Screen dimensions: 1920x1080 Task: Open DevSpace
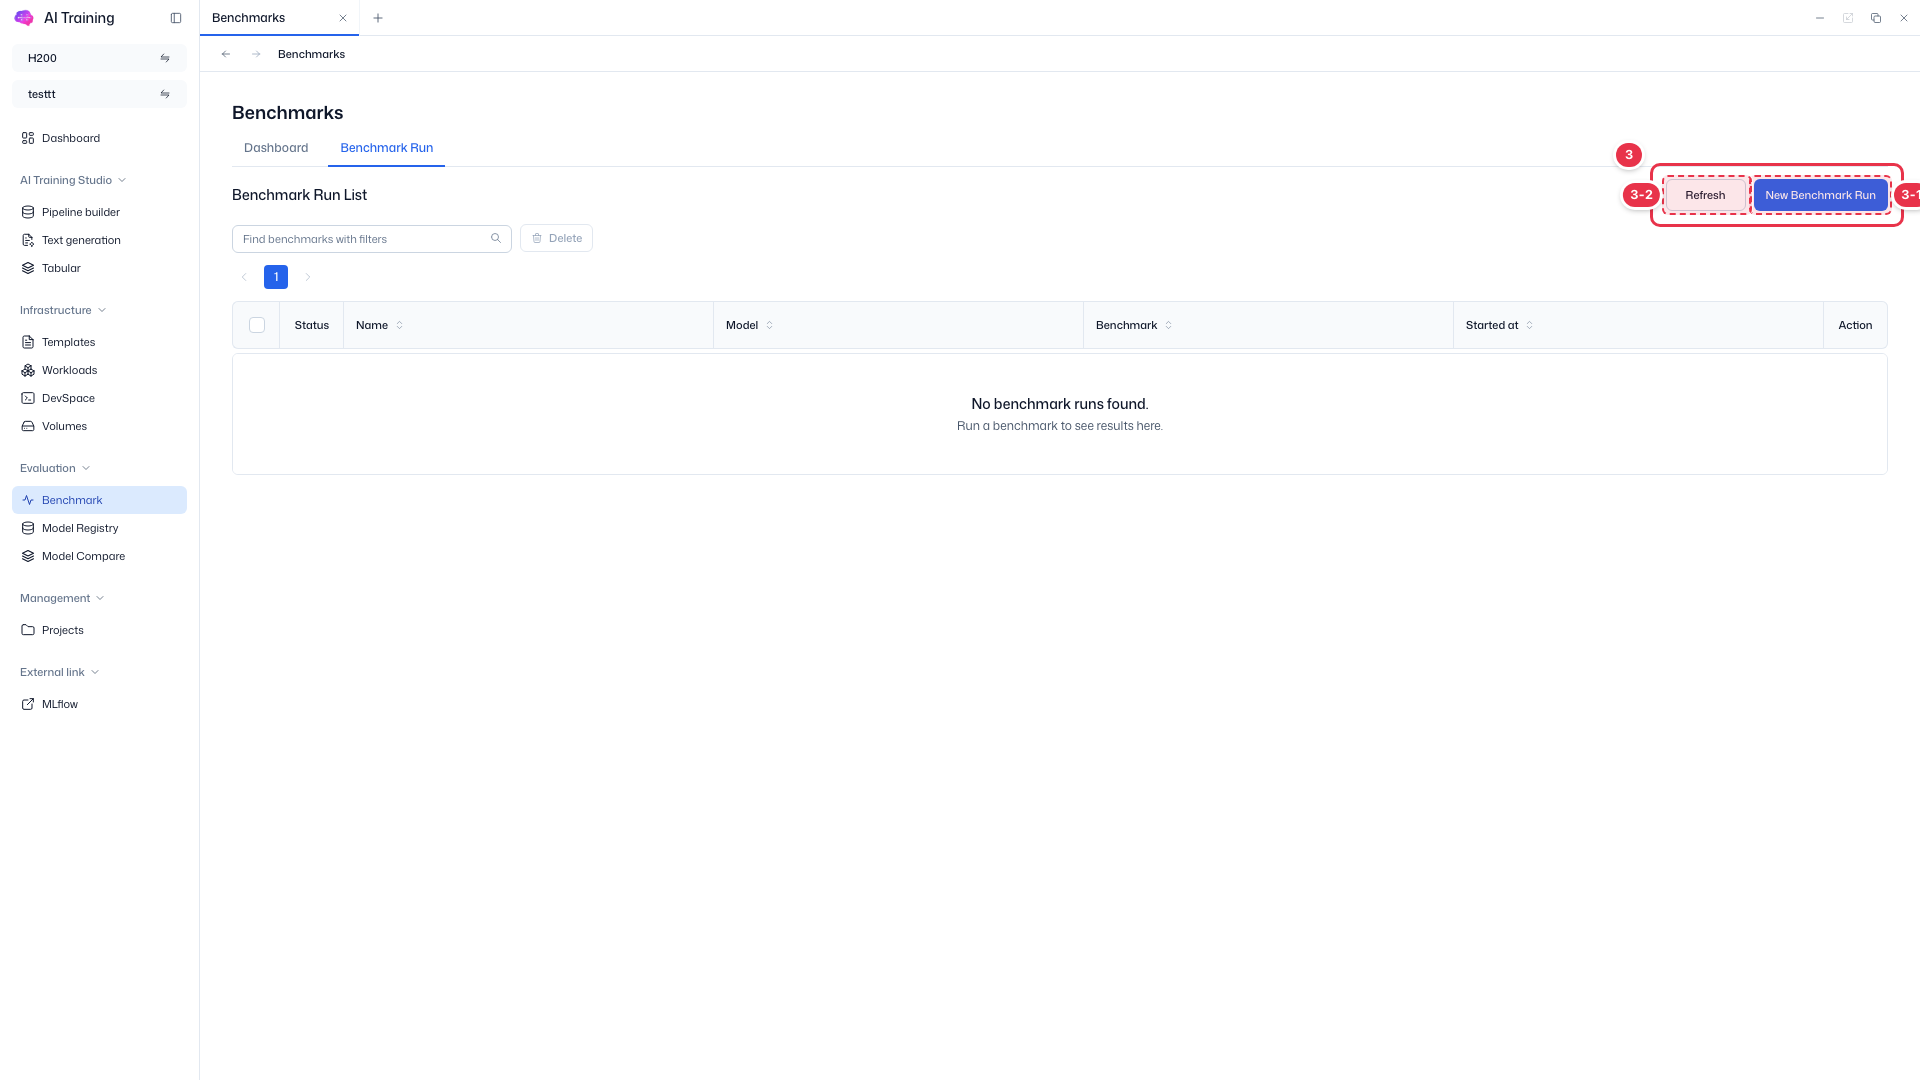[x=99, y=398]
